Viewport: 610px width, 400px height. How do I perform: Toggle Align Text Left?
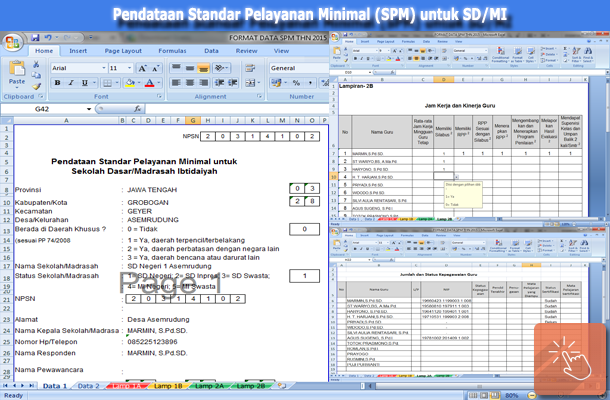(176, 83)
